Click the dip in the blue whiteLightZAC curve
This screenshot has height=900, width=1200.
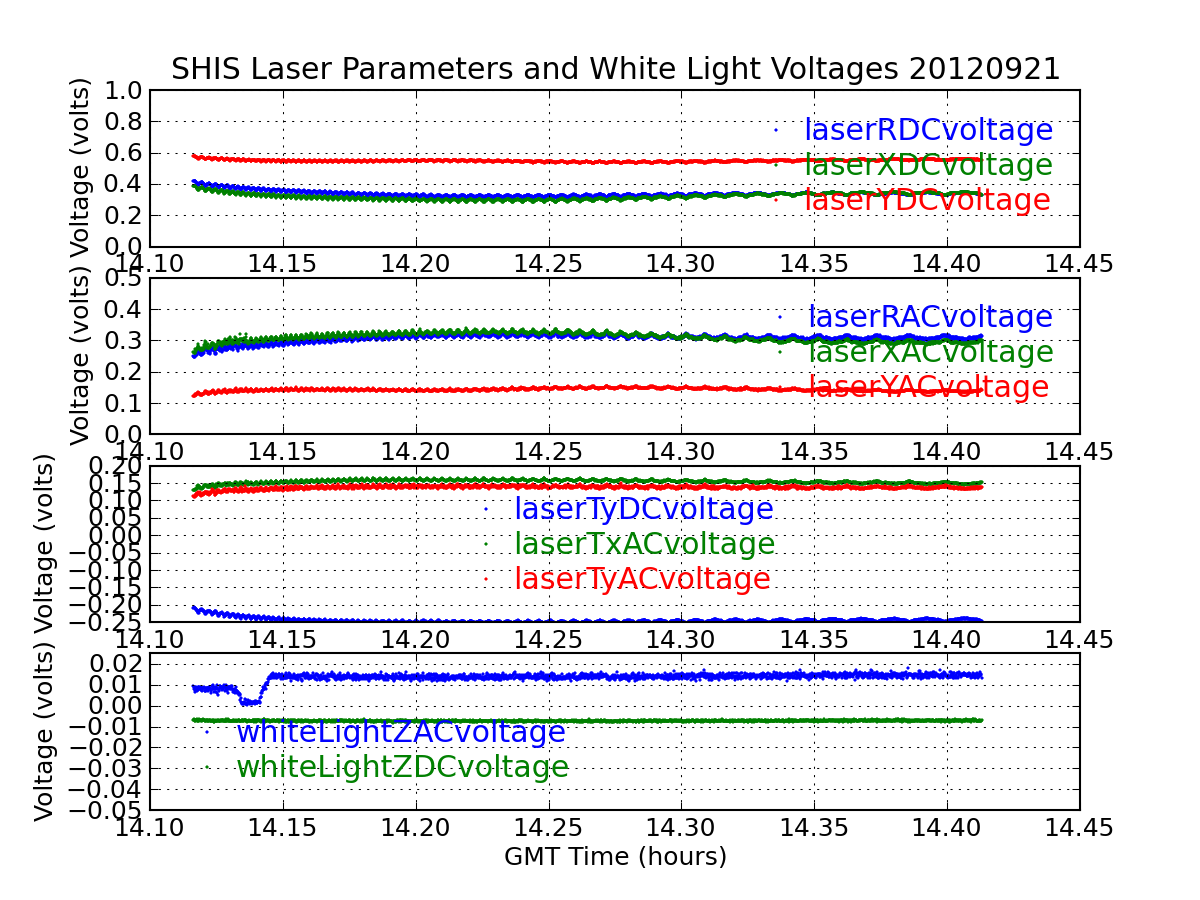pyautogui.click(x=247, y=701)
